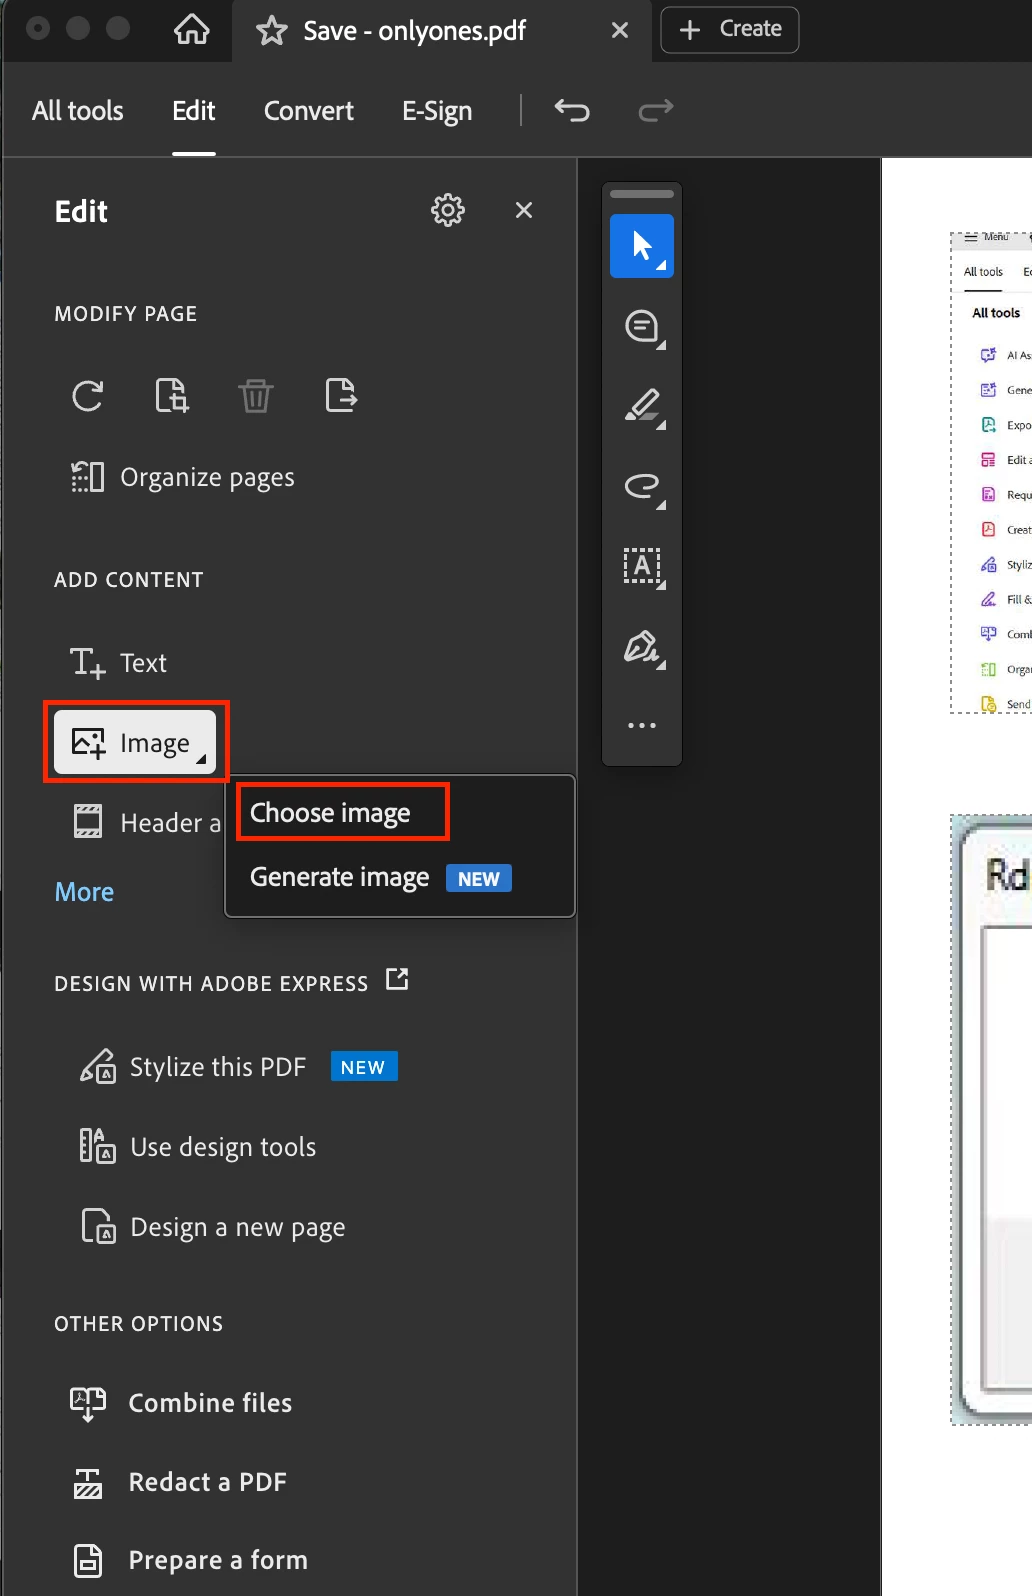Close the Edit panel
Image resolution: width=1032 pixels, height=1596 pixels.
(524, 210)
